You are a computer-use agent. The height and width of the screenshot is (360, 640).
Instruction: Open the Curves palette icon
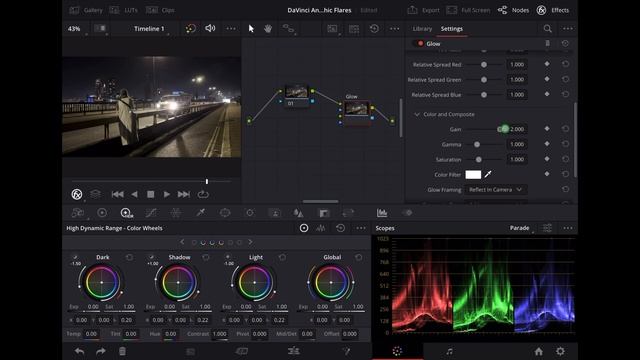(151, 213)
